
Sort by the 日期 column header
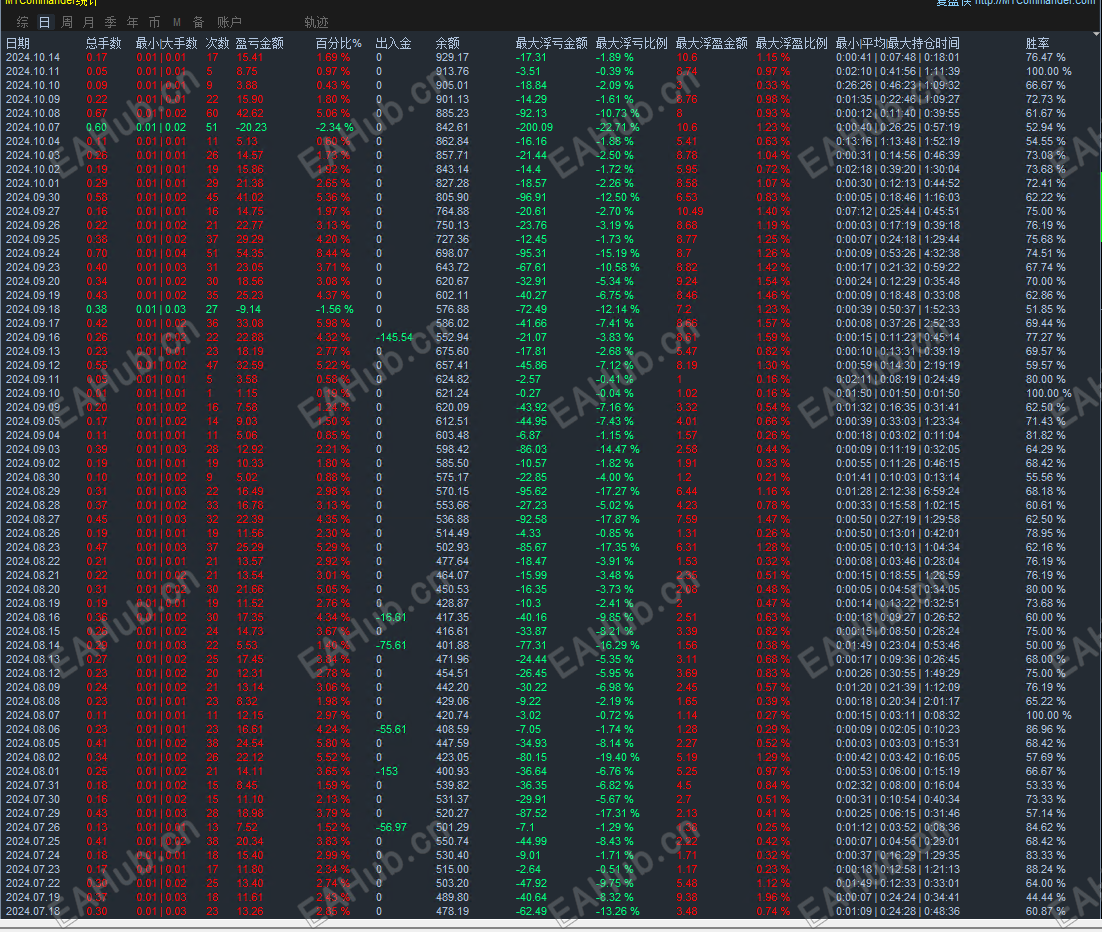click(18, 44)
